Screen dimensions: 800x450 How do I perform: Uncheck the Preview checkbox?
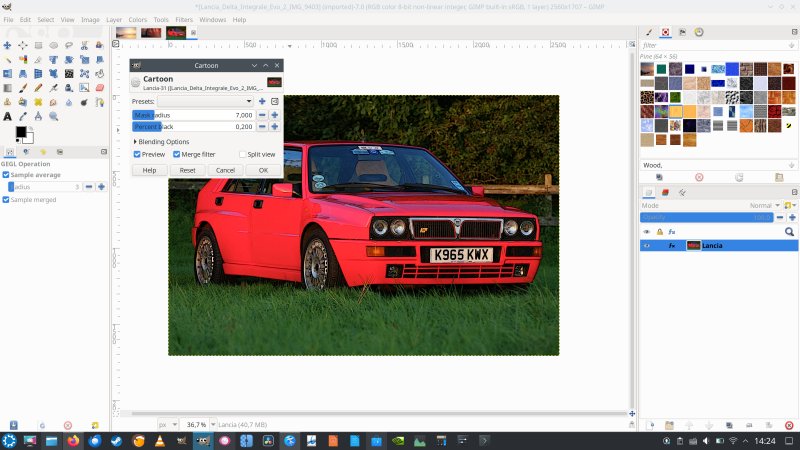click(x=137, y=154)
